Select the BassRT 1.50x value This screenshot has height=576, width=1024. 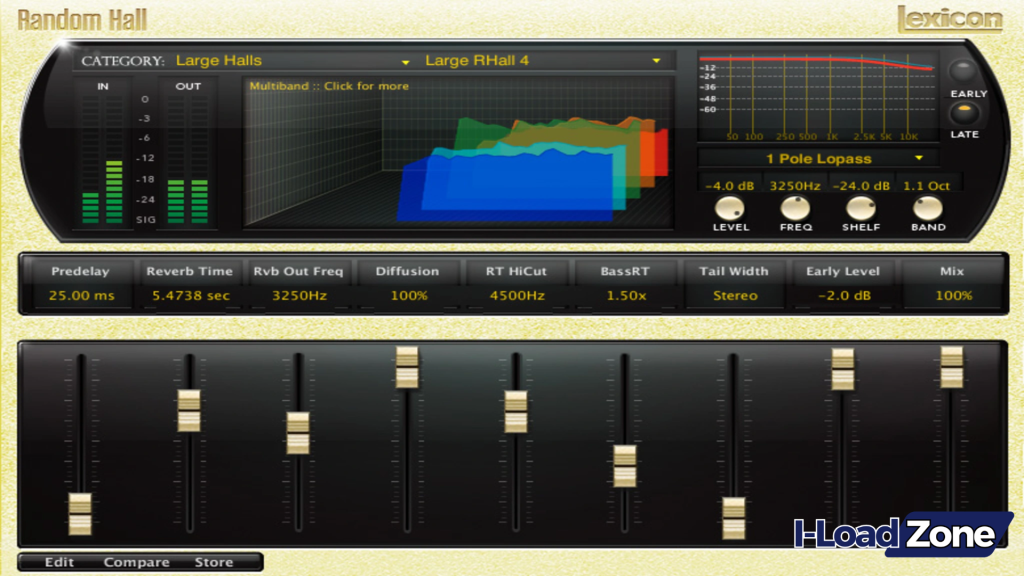[x=626, y=296]
